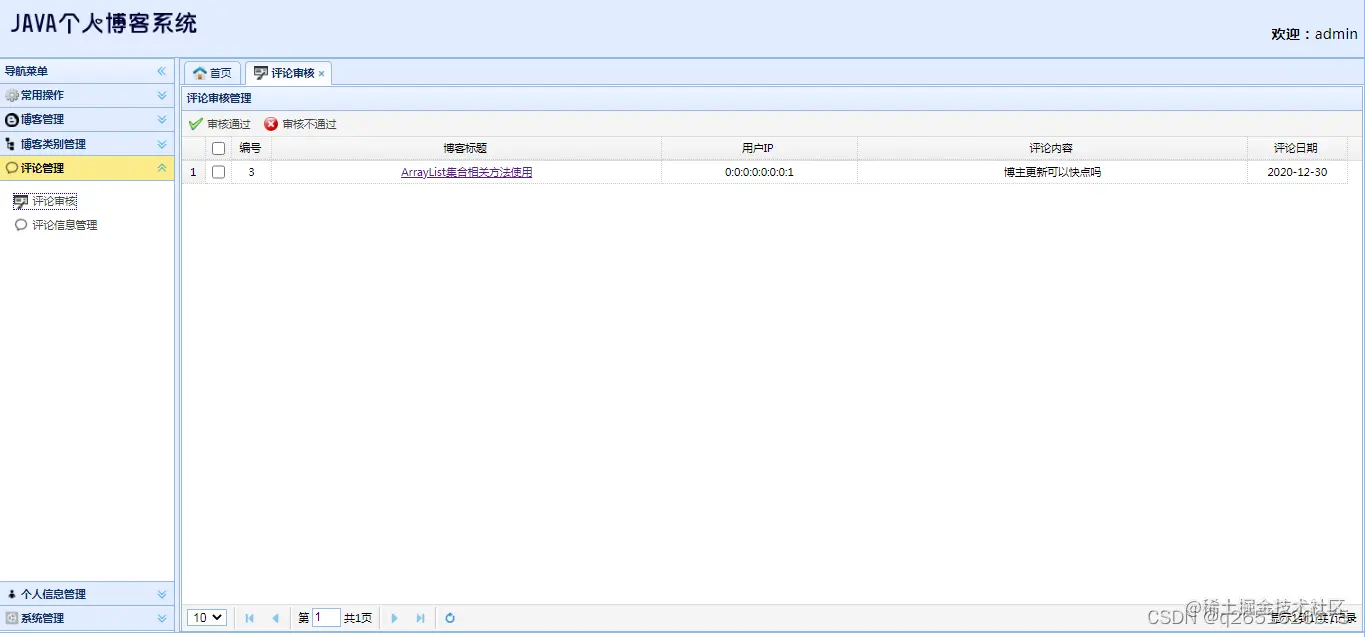Click the gear icon beside 常用操作
This screenshot has width=1365, height=637.
[x=12, y=95]
